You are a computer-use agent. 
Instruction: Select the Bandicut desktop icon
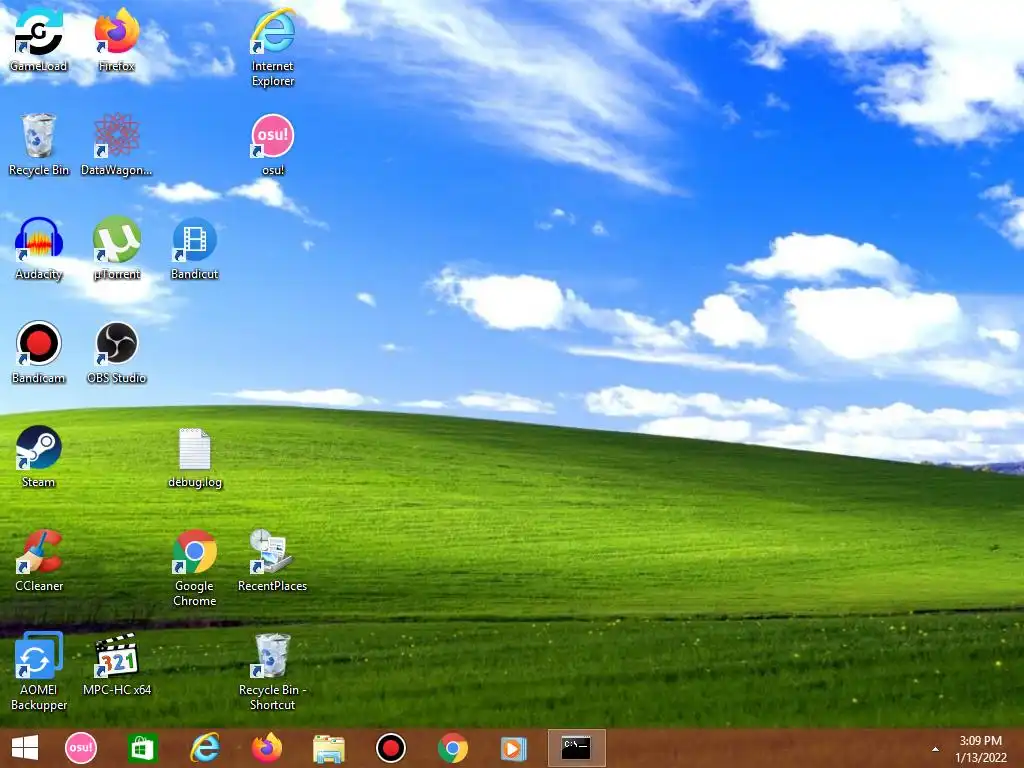point(195,248)
